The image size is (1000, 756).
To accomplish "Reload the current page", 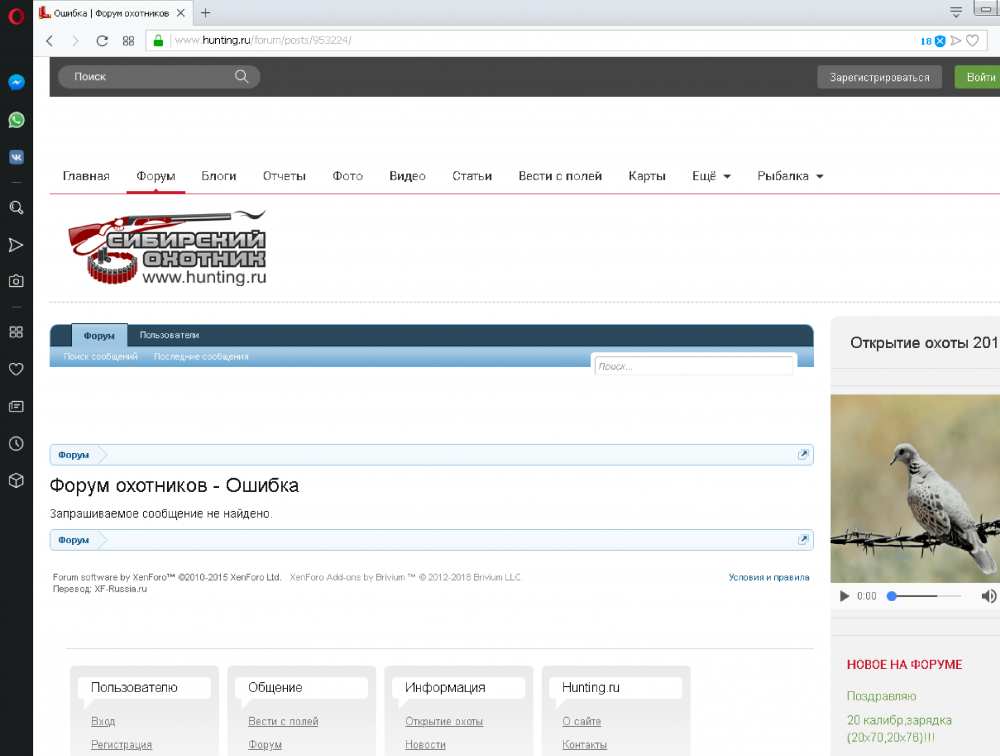I will pyautogui.click(x=101, y=41).
